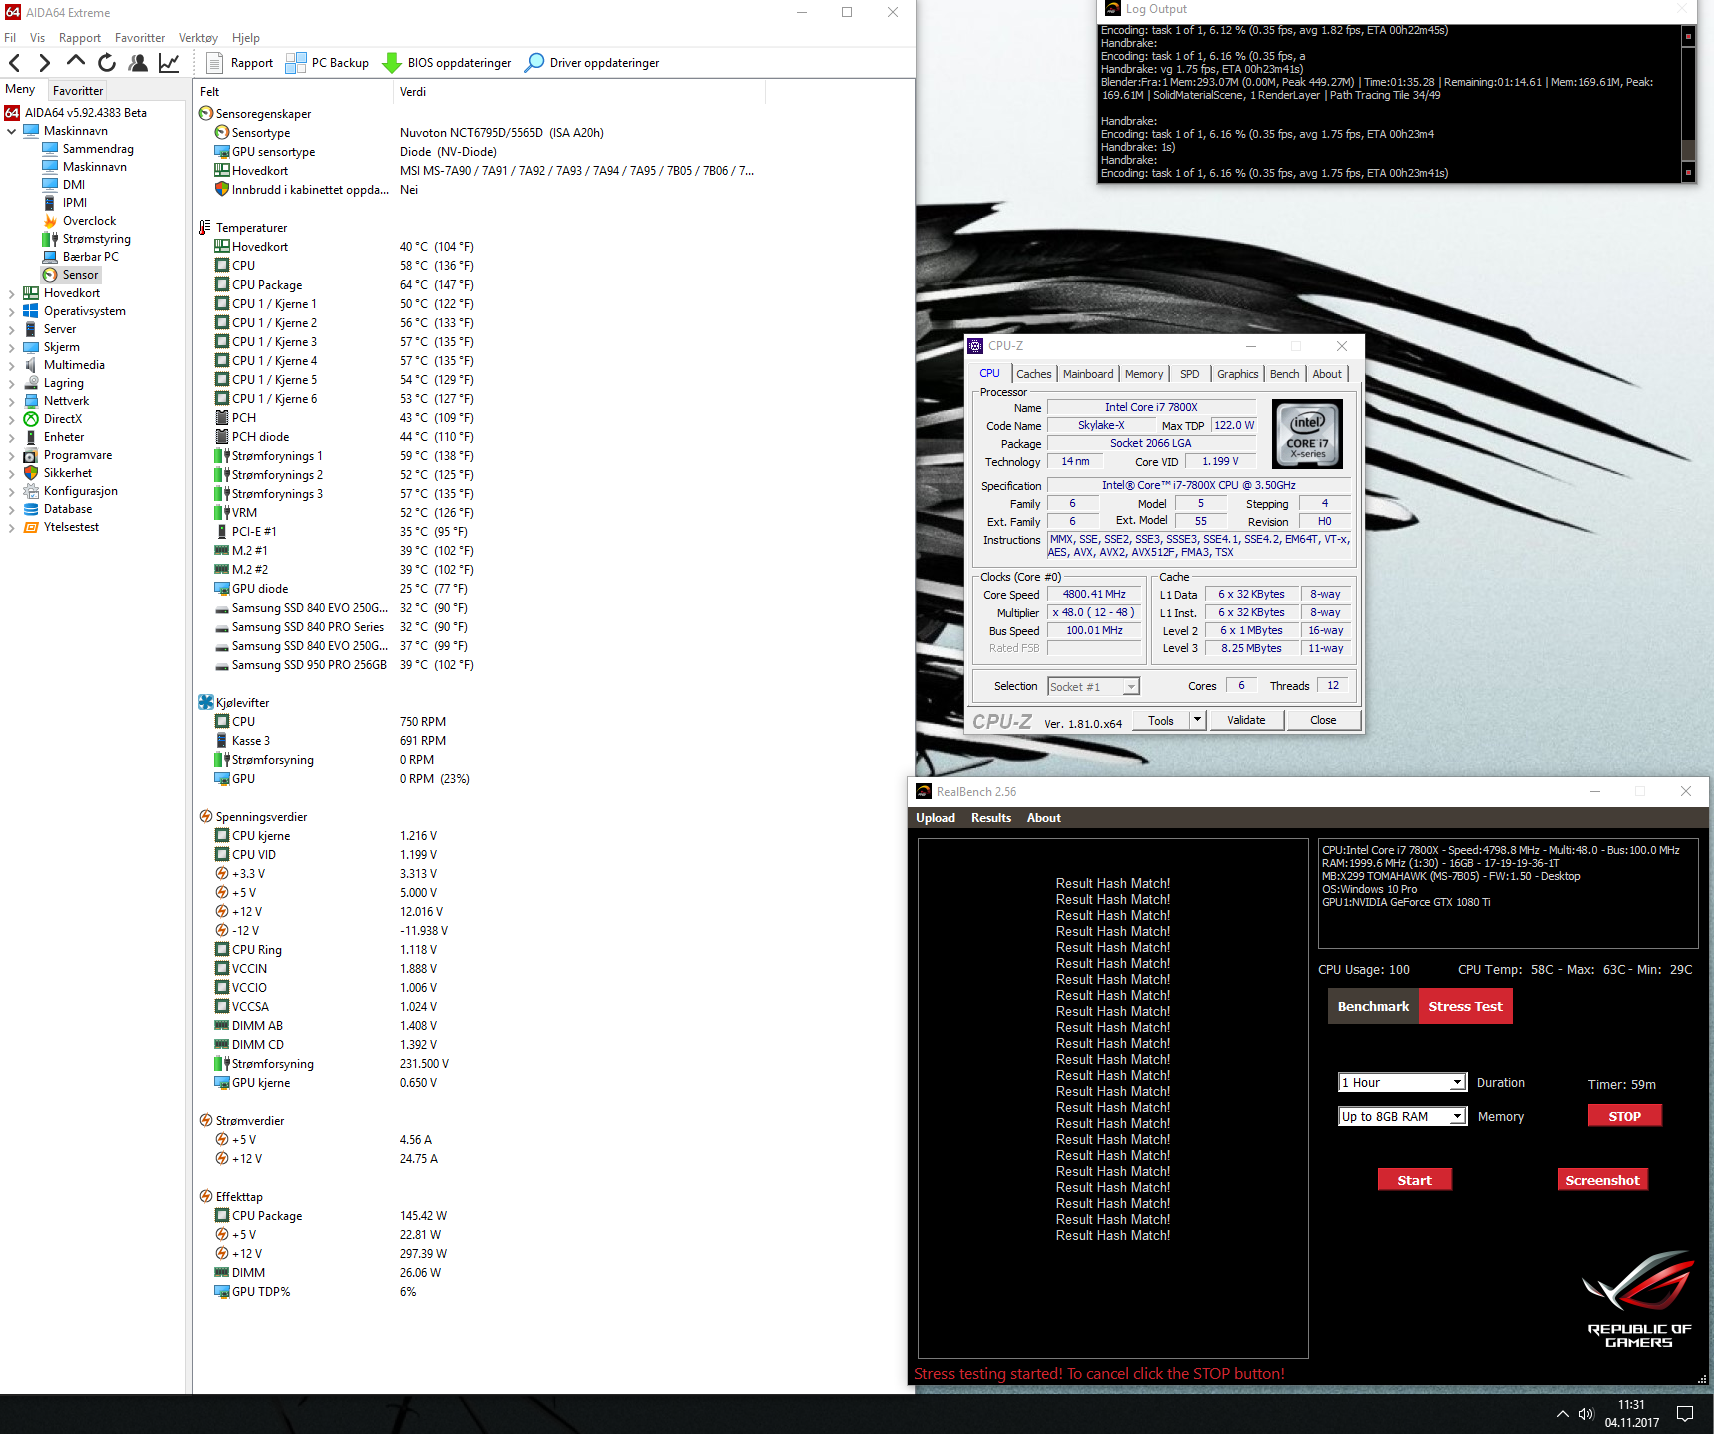Viewport: 1714px width, 1434px height.
Task: Open the user favorites icon in AIDA64 toolbar
Action: point(138,63)
